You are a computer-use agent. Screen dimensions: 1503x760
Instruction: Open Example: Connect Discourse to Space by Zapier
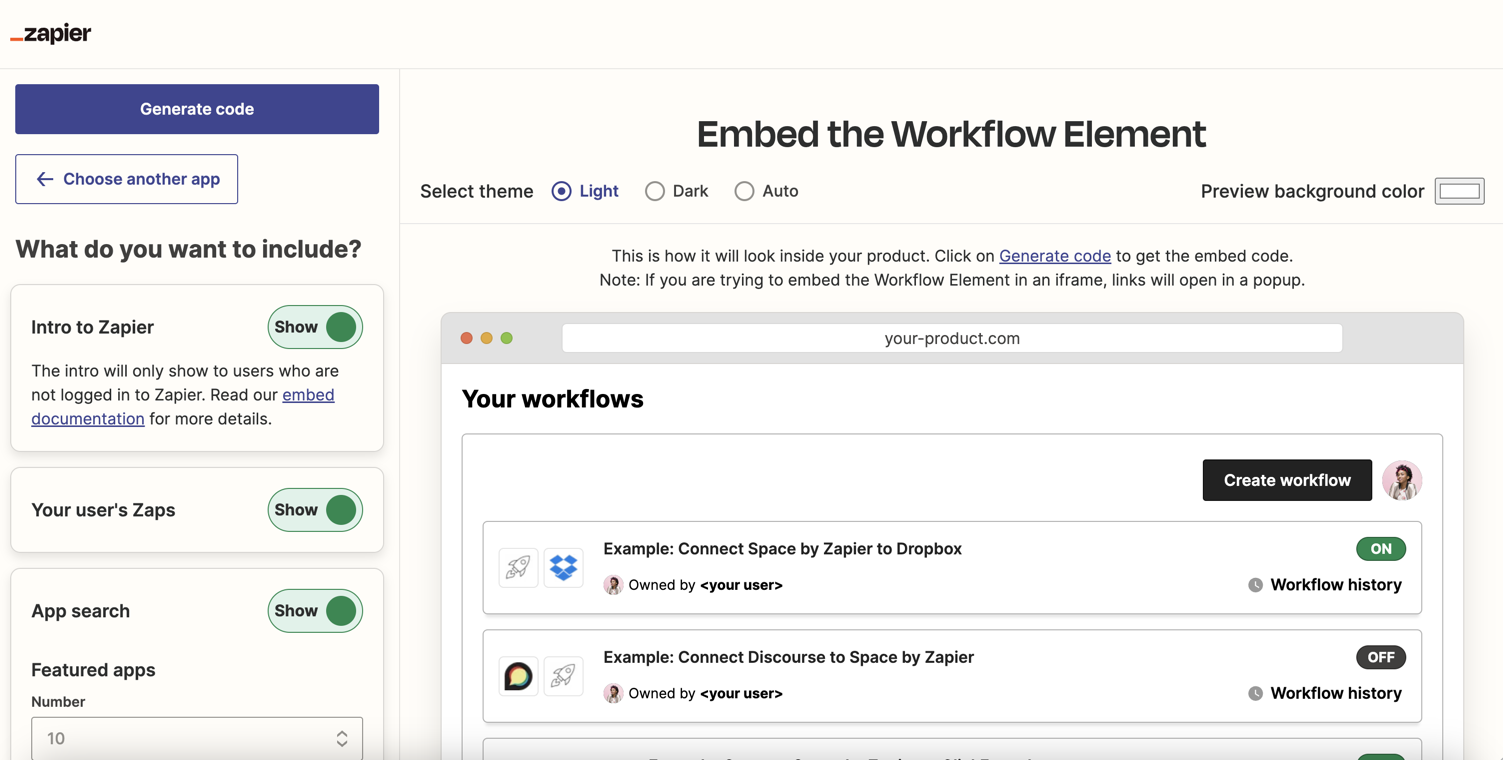click(788, 657)
